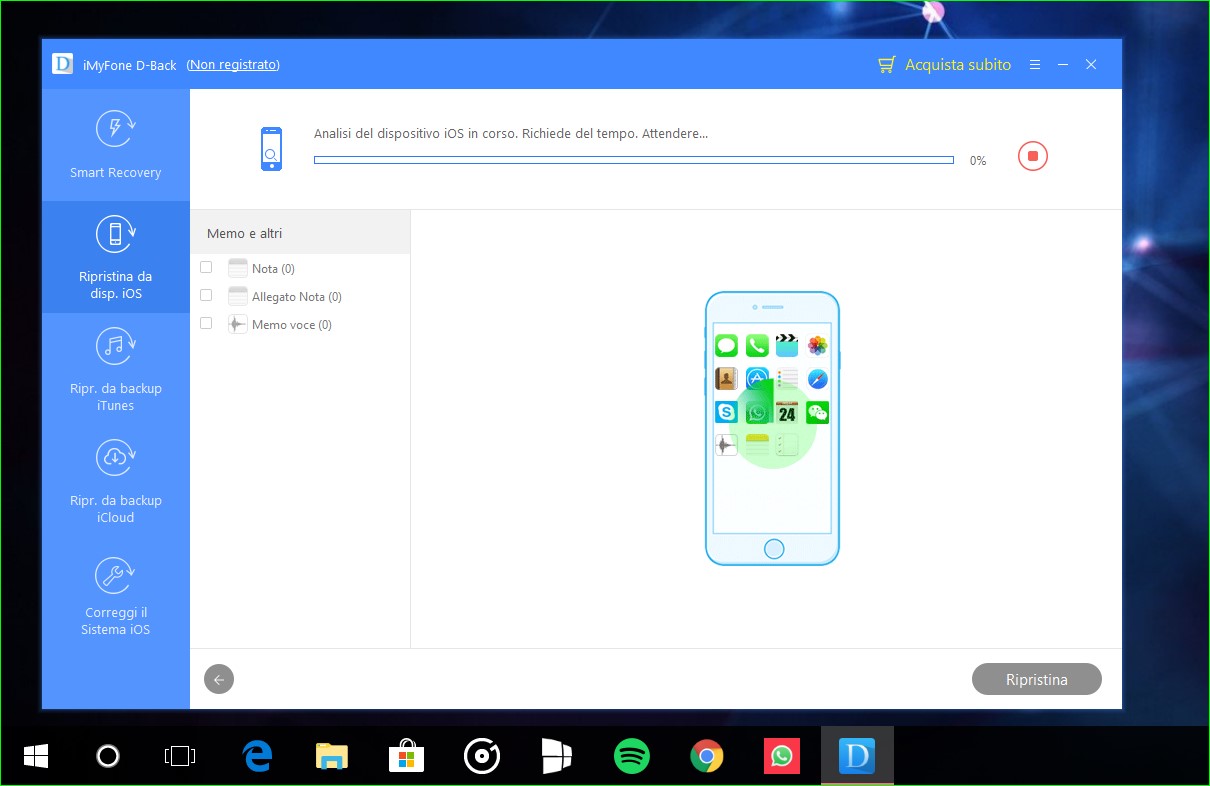Click the Memo e altri header
Image resolution: width=1210 pixels, height=786 pixels.
click(300, 233)
